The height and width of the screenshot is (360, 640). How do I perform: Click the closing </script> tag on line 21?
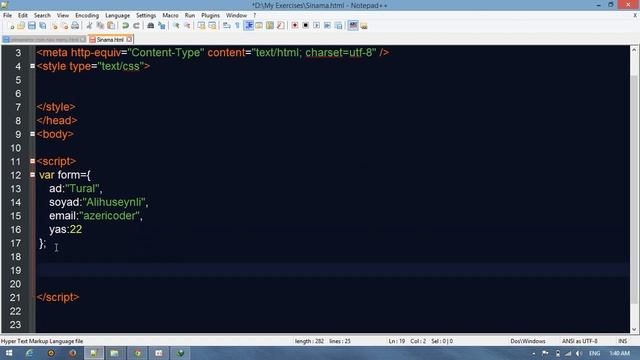point(58,297)
